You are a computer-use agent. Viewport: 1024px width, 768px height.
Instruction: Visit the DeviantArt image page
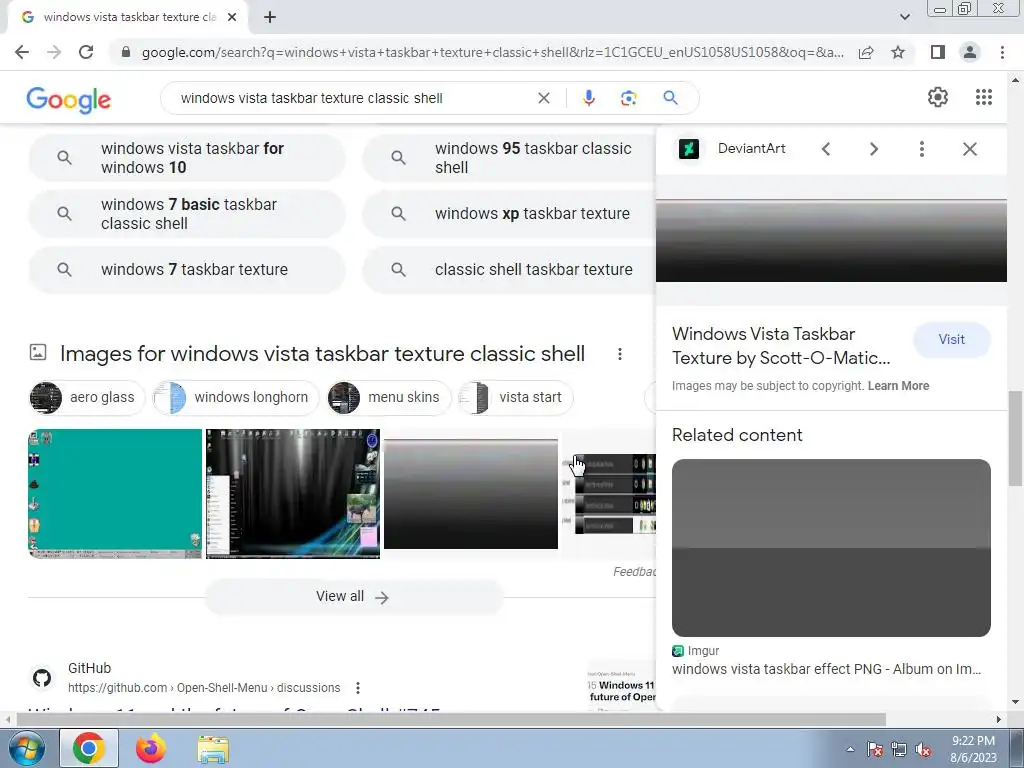point(952,340)
